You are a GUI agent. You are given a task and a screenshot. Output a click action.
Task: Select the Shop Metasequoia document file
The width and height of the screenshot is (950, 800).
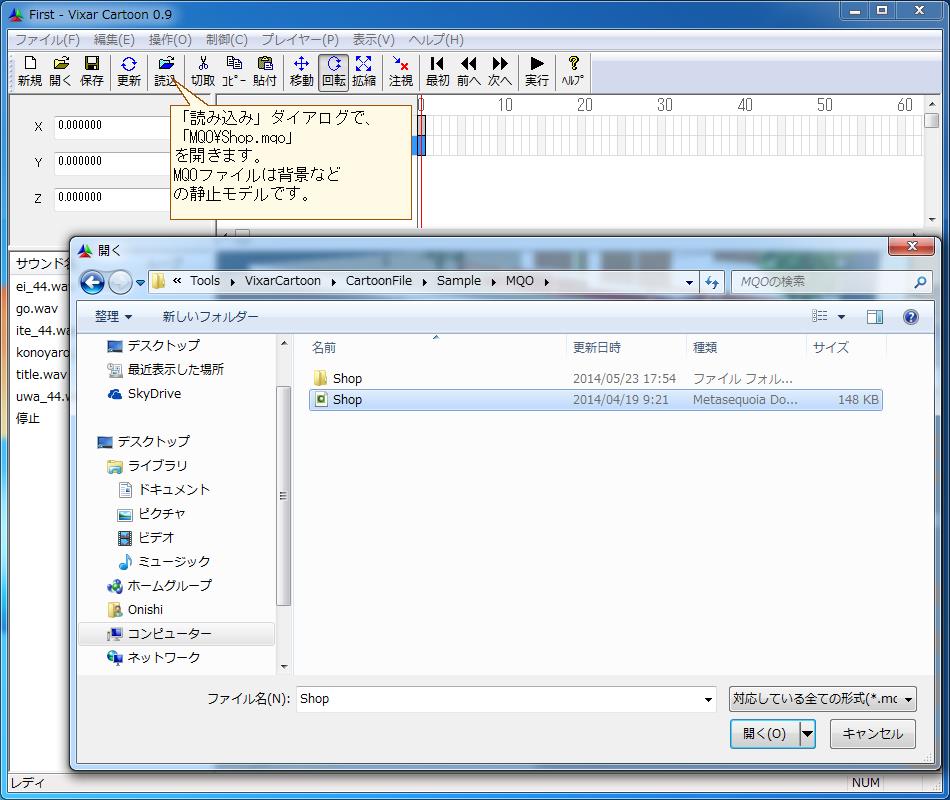(348, 400)
